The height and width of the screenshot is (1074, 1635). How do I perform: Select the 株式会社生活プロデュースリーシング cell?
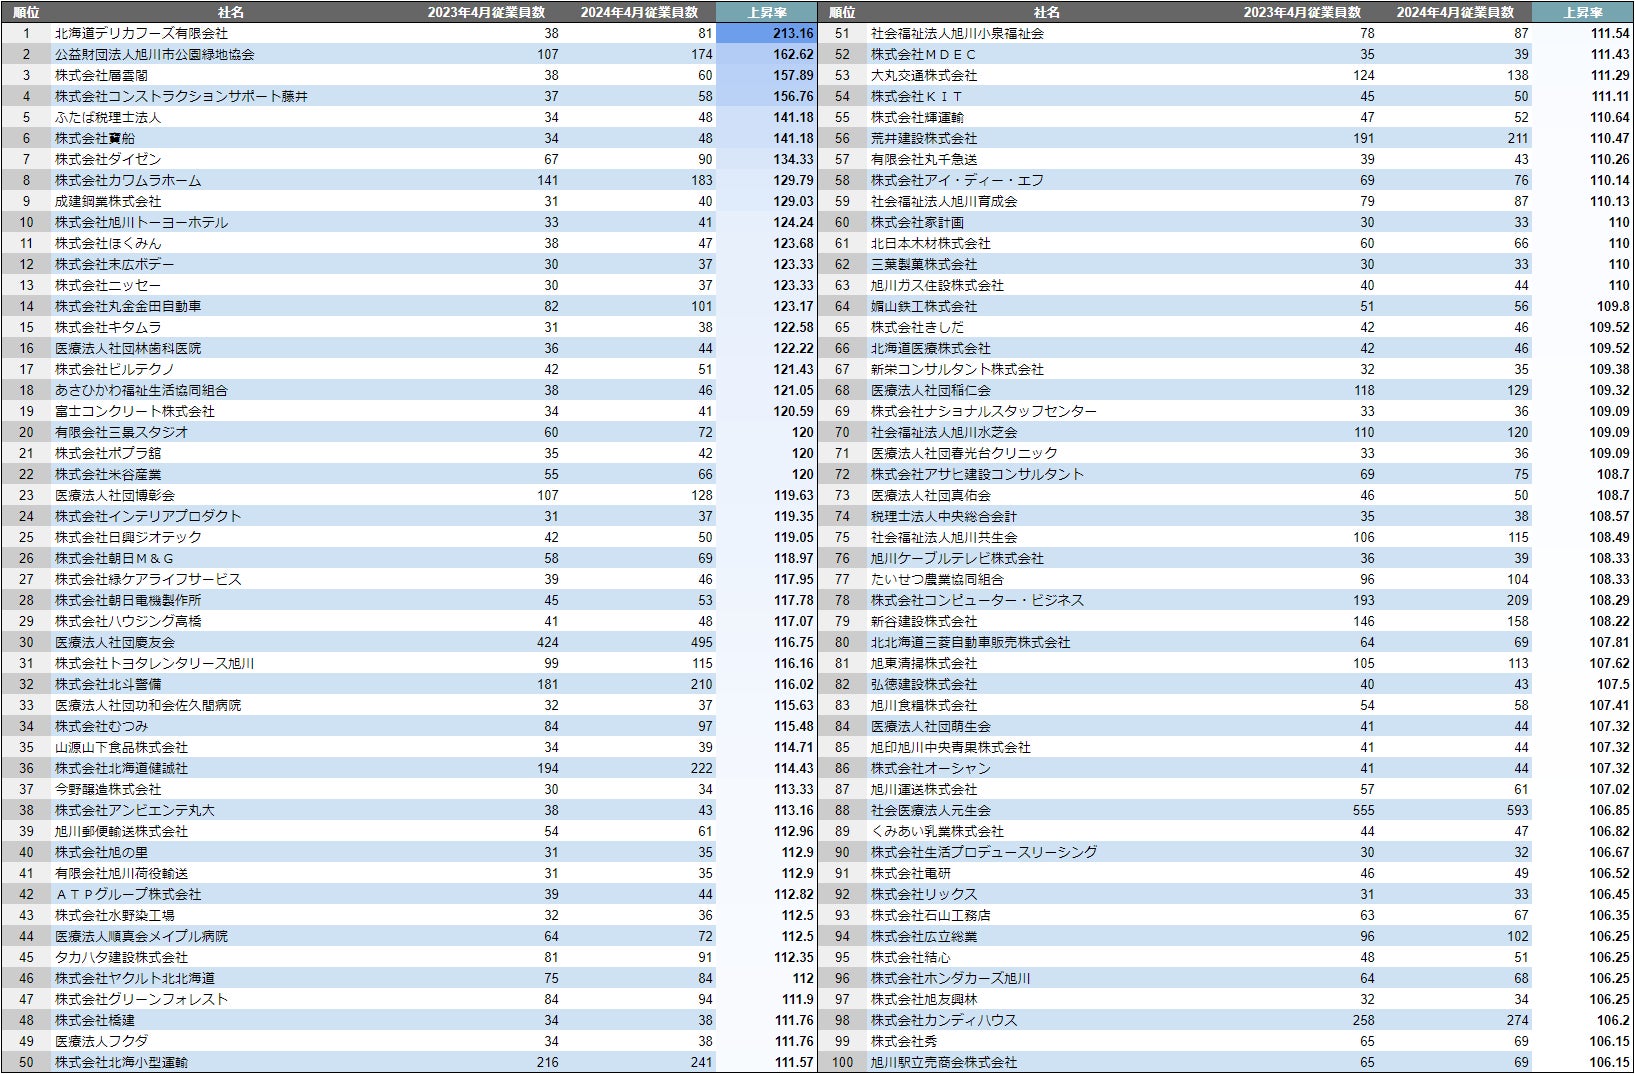984,852
